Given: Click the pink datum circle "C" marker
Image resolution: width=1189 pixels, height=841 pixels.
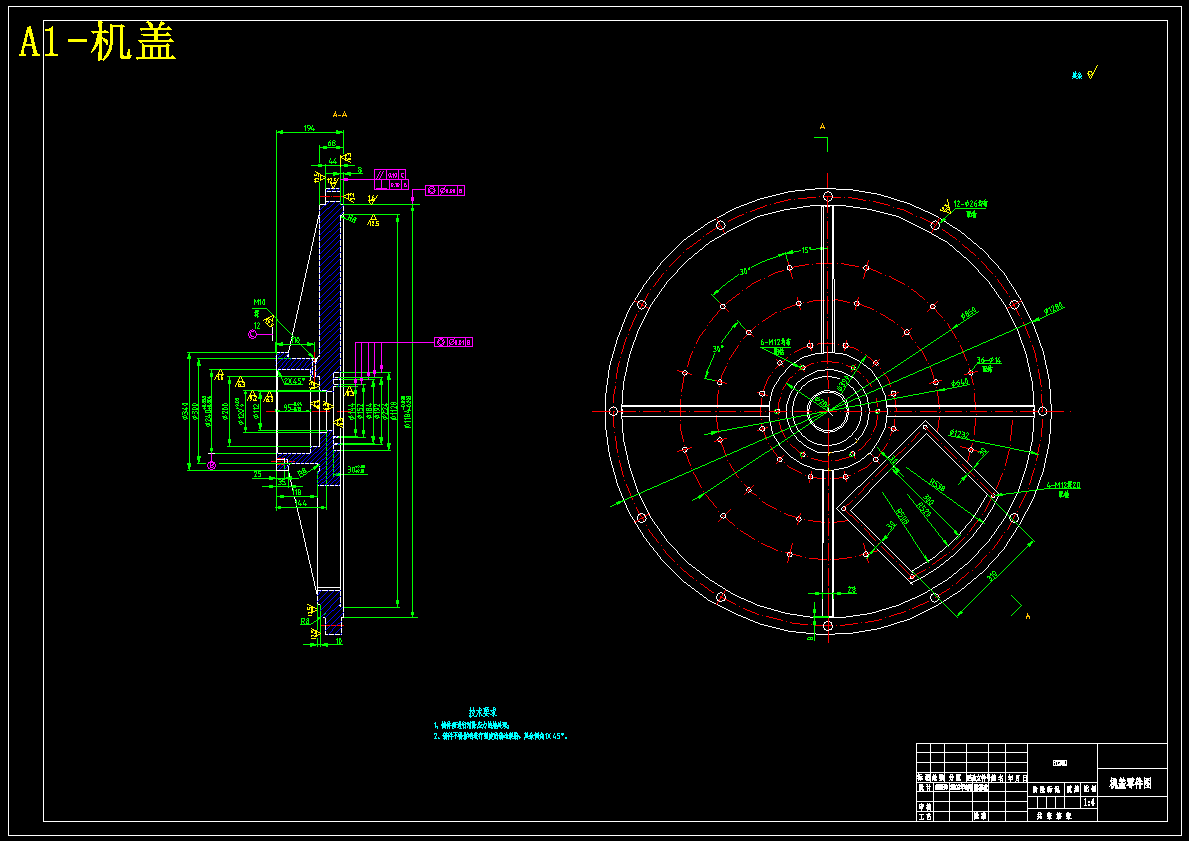Looking at the screenshot, I should (x=253, y=334).
